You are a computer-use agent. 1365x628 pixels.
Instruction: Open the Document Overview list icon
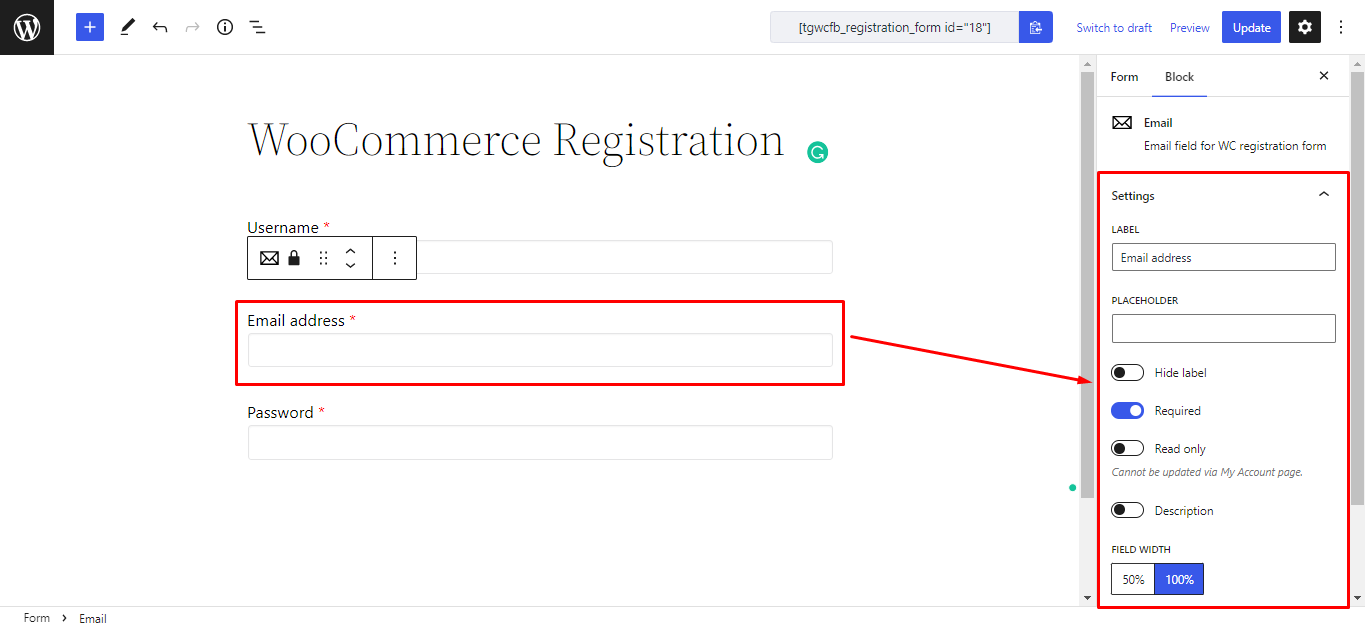point(257,27)
